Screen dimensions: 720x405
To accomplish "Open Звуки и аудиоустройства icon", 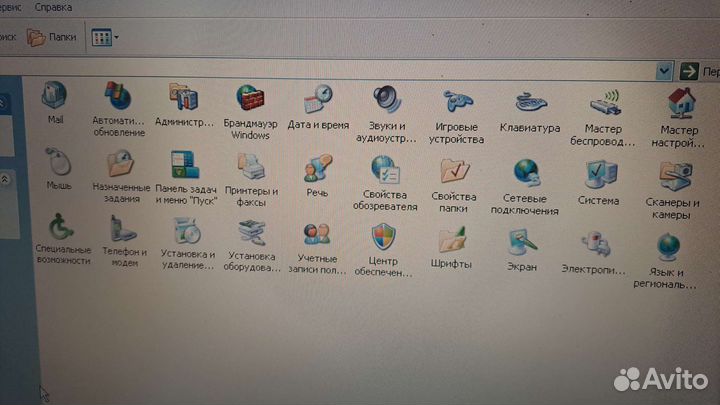I will 387,100.
